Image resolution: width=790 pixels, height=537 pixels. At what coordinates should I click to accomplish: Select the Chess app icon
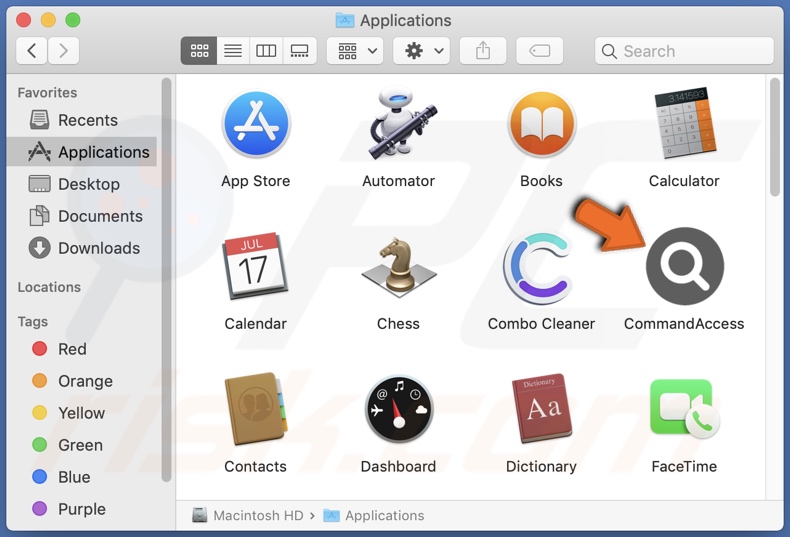point(399,266)
